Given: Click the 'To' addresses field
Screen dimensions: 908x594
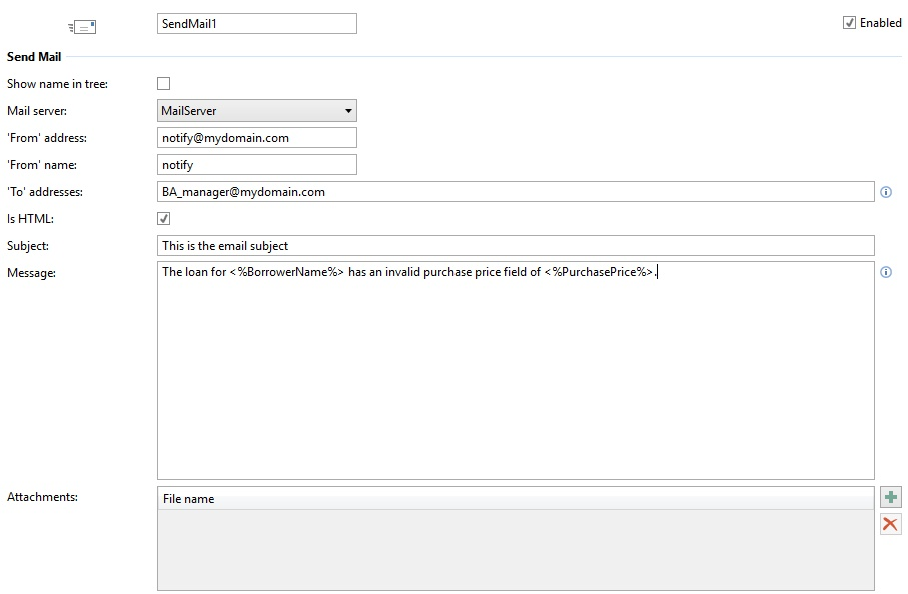Looking at the screenshot, I should [515, 192].
